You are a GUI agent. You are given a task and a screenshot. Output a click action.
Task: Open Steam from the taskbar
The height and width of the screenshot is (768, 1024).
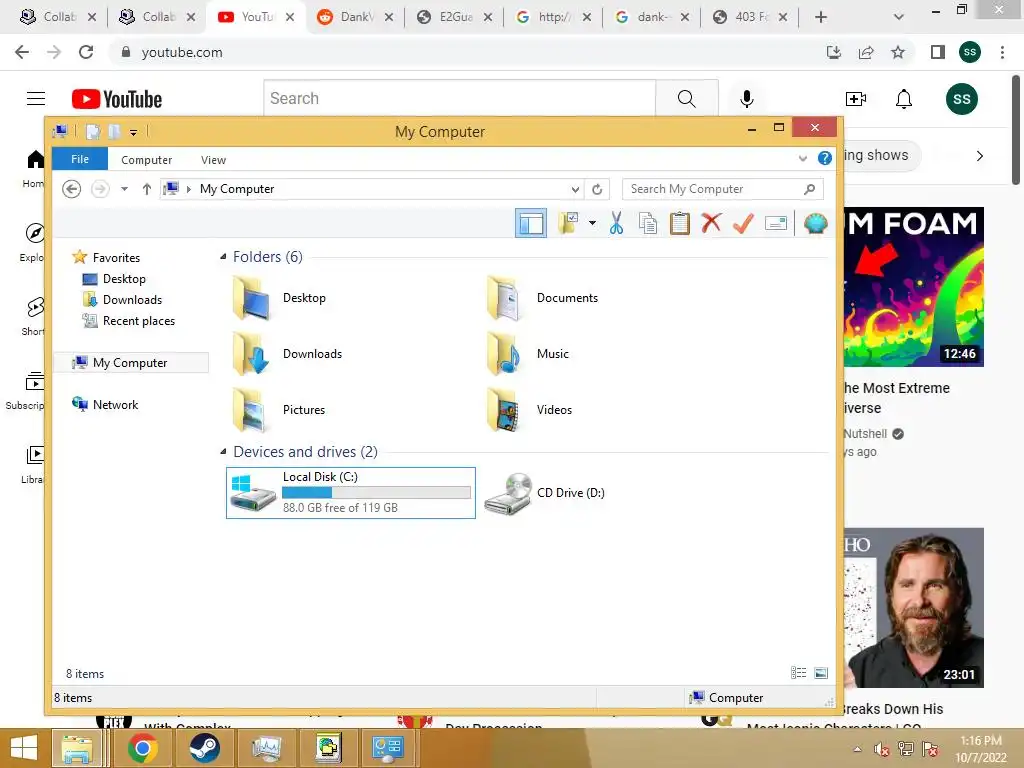pos(204,748)
